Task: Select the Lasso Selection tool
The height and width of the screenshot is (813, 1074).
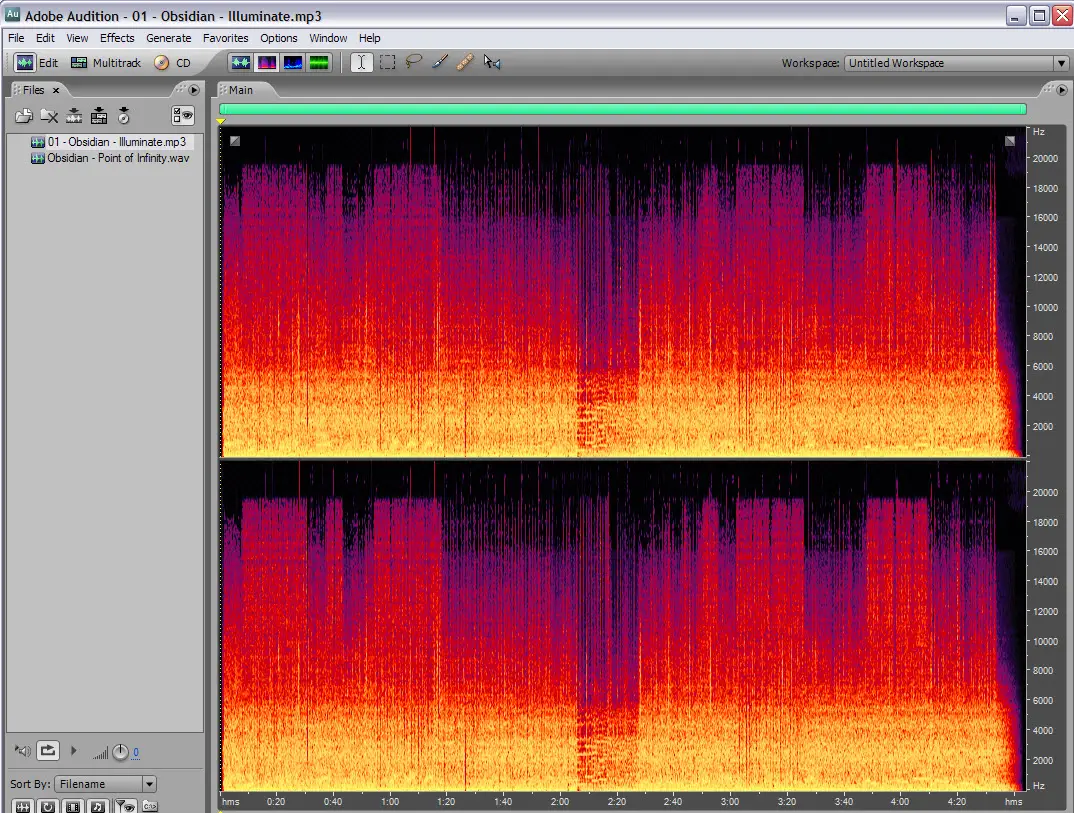Action: 413,63
